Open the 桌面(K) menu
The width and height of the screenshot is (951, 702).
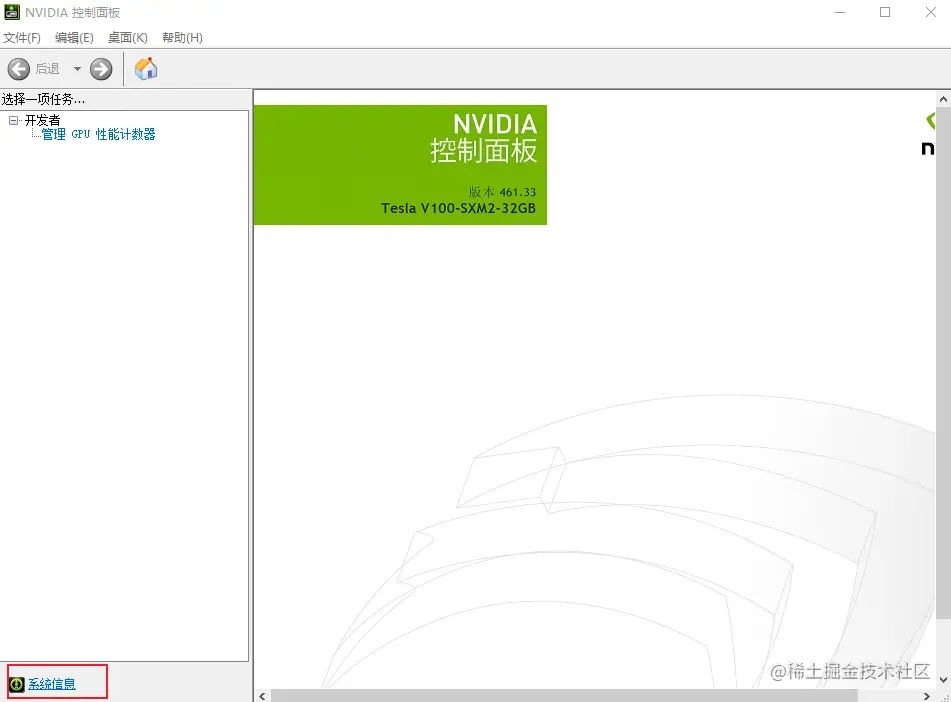(x=127, y=38)
